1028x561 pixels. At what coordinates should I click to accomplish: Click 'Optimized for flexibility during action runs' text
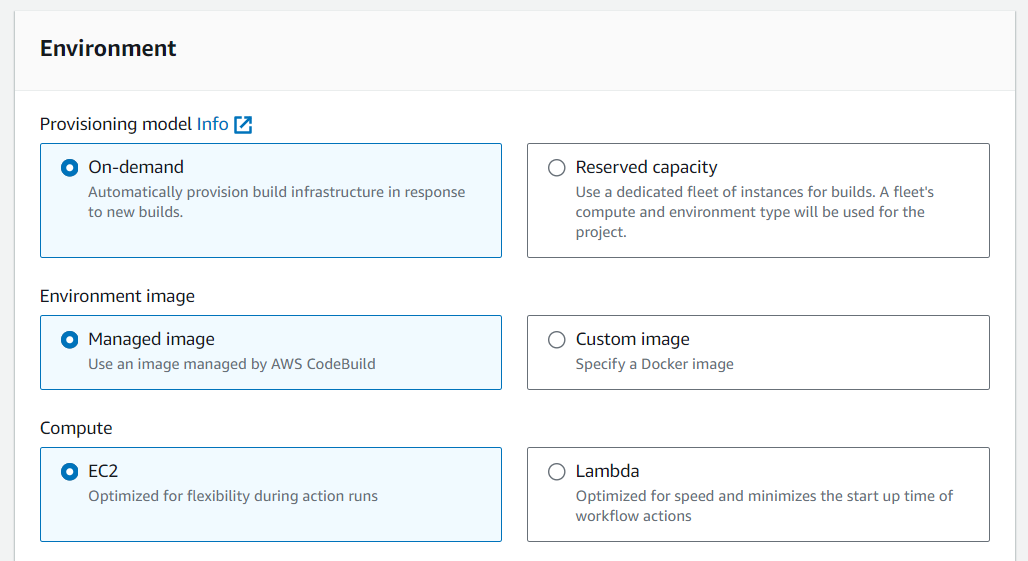(233, 496)
